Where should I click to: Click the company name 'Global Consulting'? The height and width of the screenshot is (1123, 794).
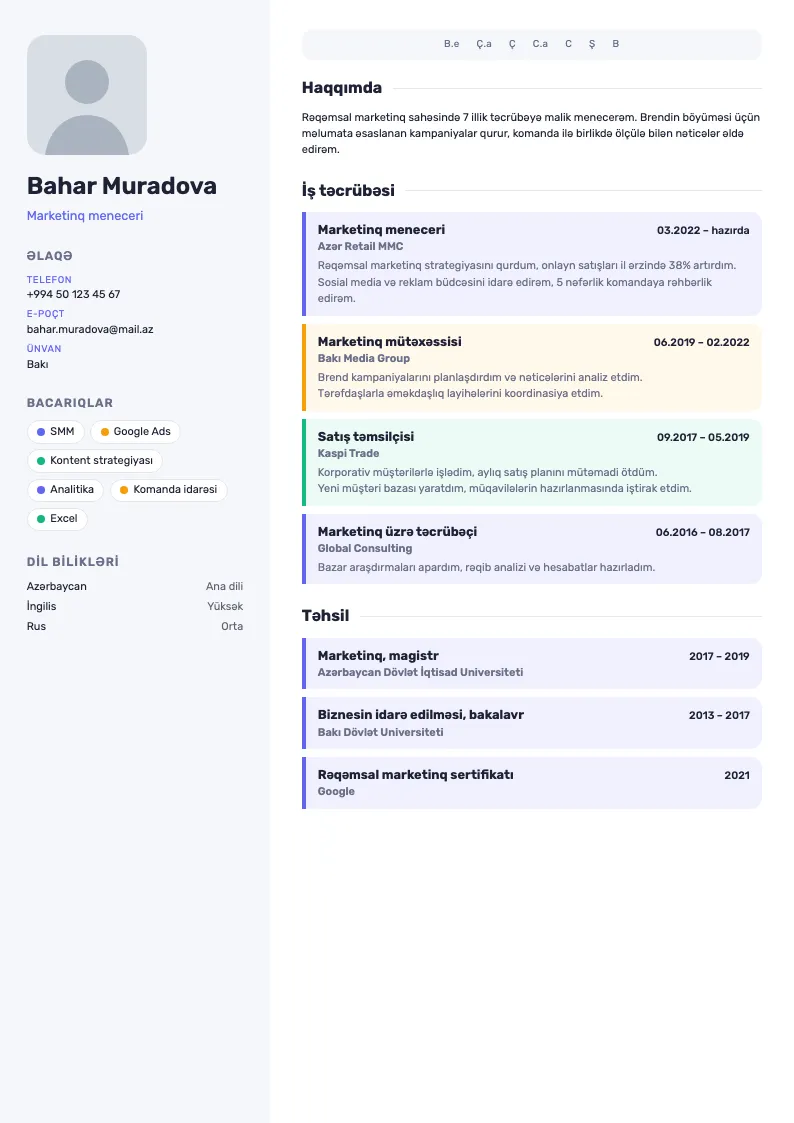tap(365, 549)
